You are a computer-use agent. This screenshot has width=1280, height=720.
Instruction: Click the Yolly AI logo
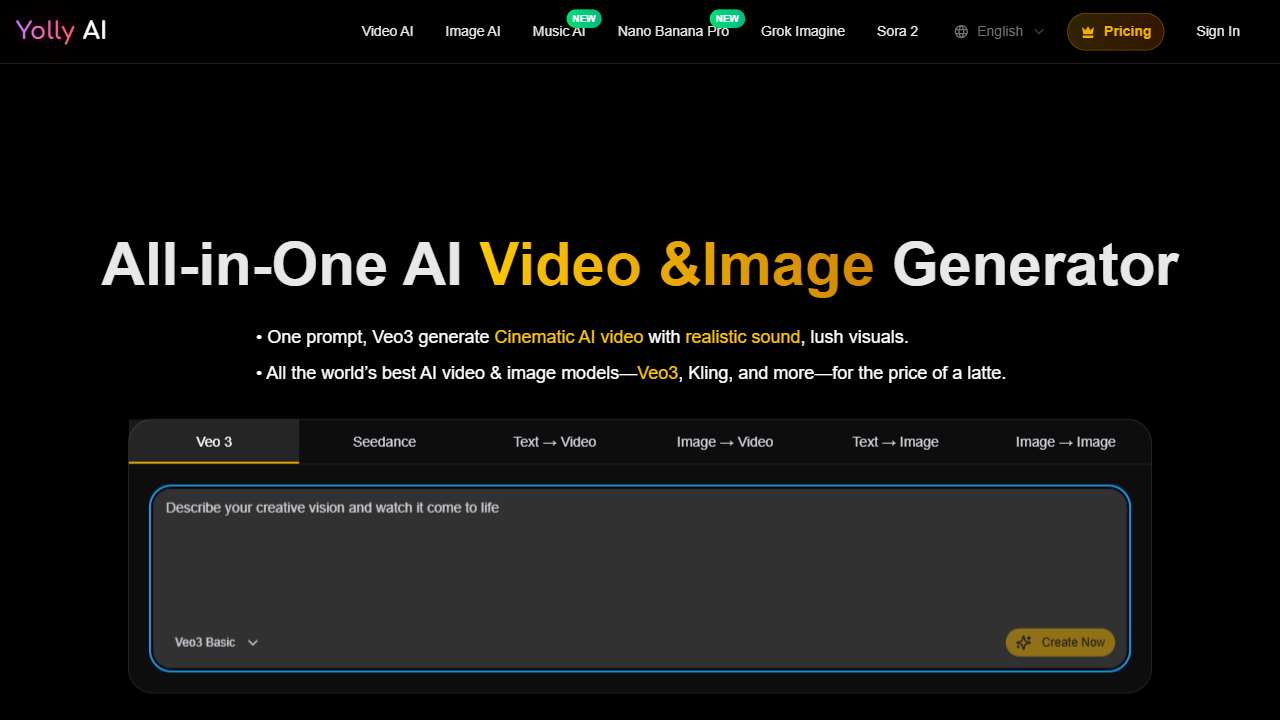point(61,31)
